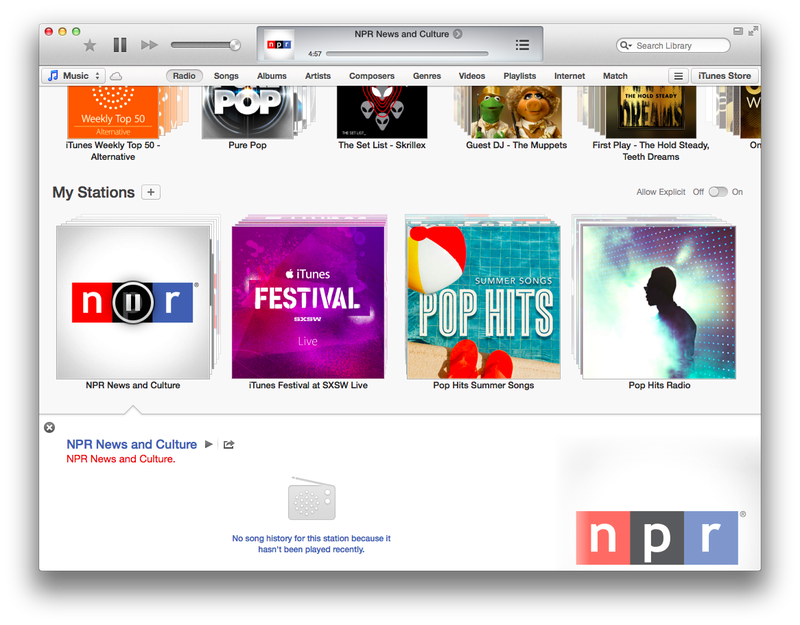Share the station using the share icon
The height and width of the screenshot is (625, 800).
click(229, 444)
